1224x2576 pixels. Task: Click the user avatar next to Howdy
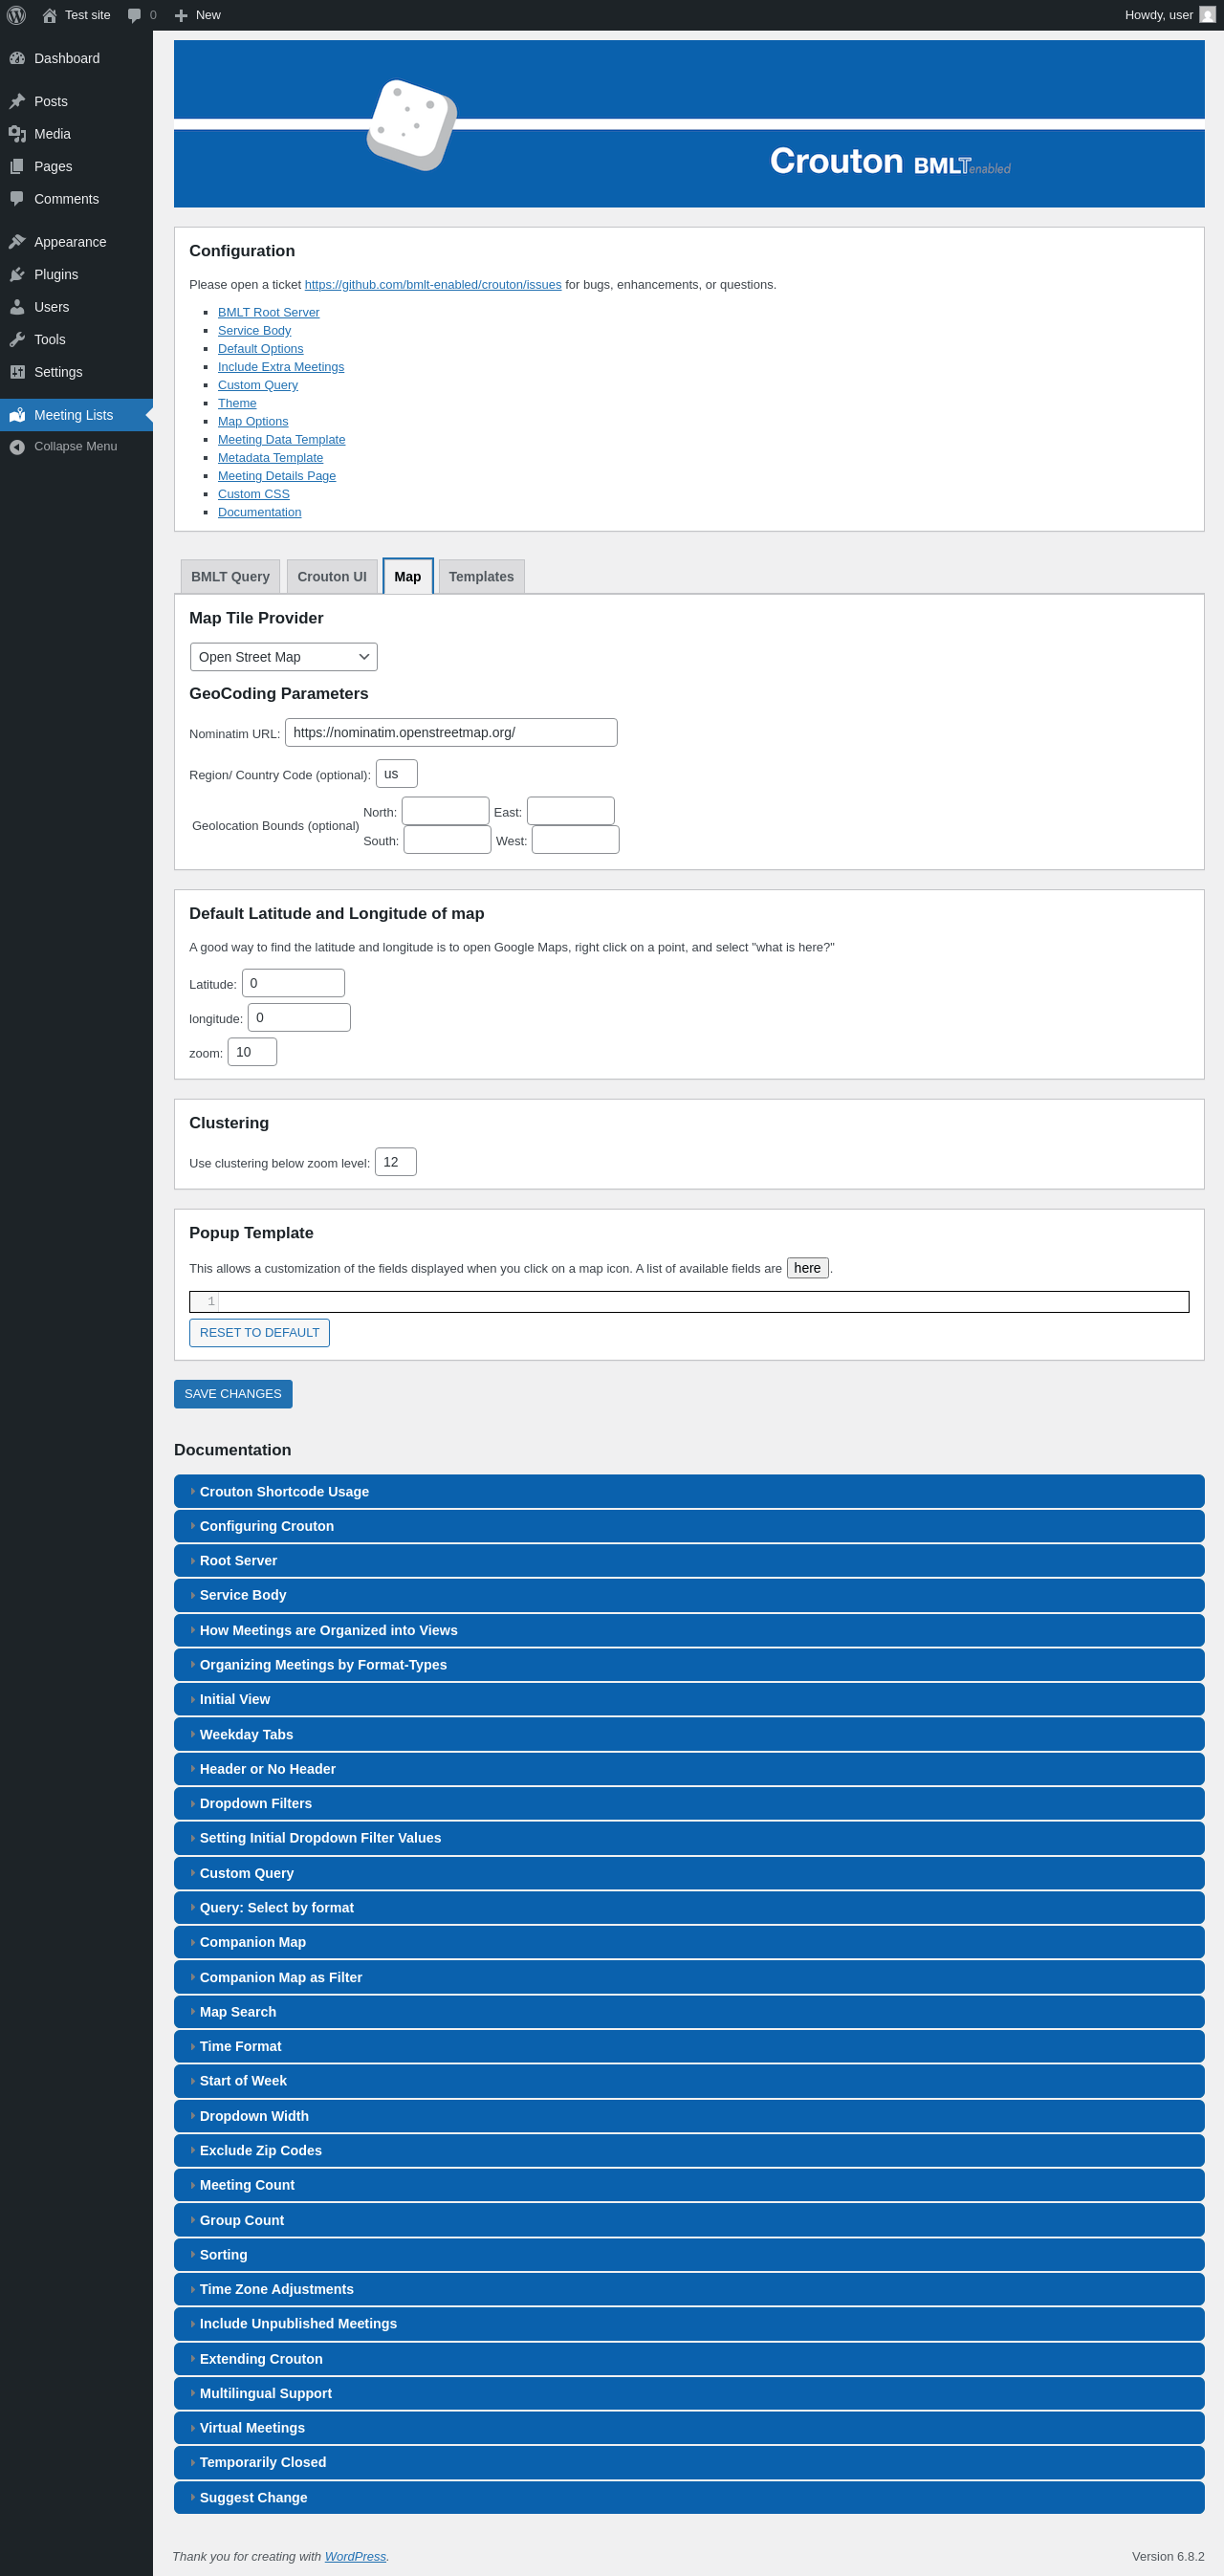point(1207,15)
